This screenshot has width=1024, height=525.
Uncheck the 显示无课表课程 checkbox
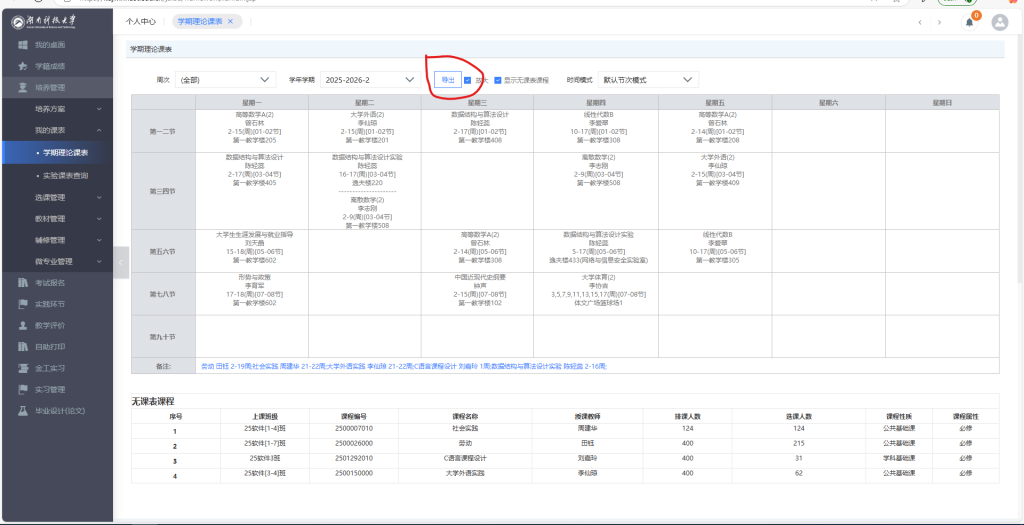pos(498,79)
